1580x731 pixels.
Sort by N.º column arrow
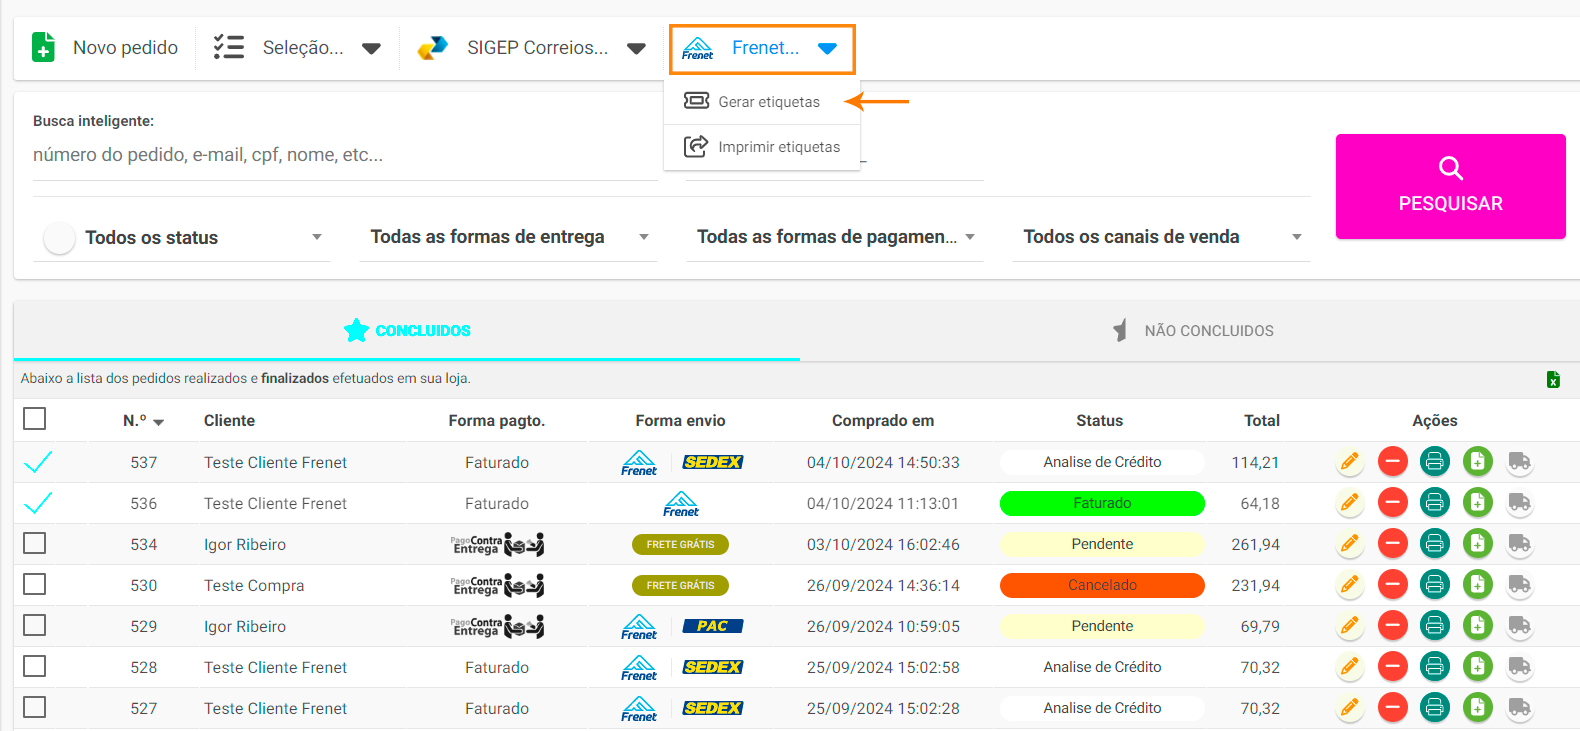click(x=158, y=422)
